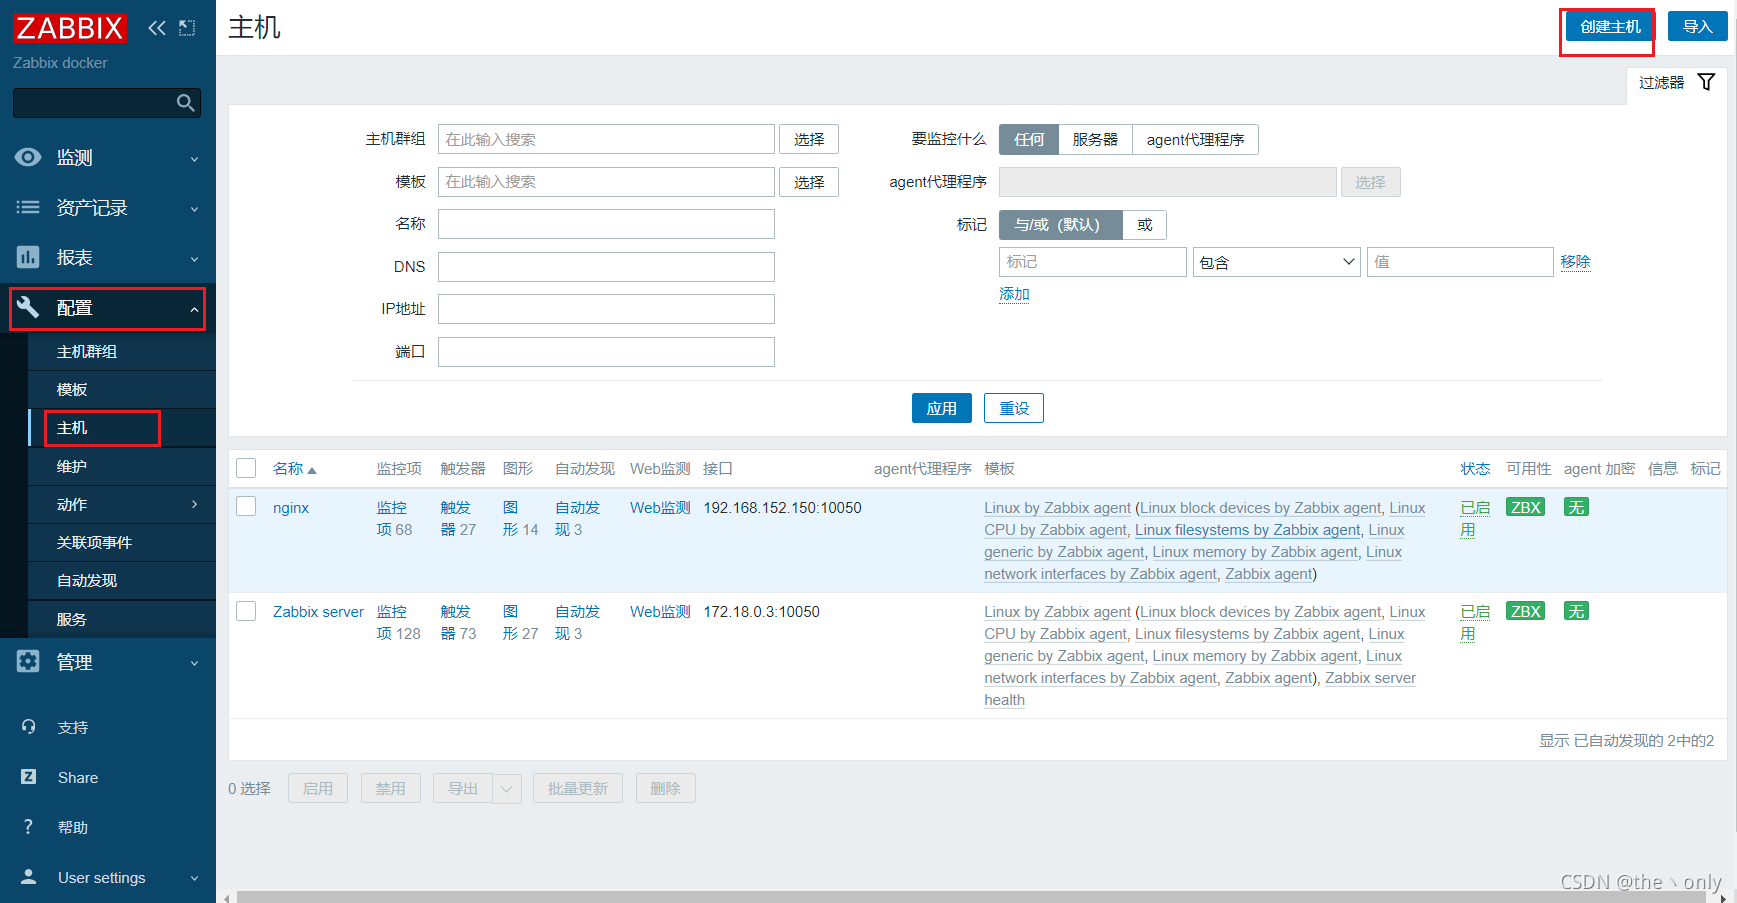Screen dimensions: 1737x903
Task: Click the horizontal scrollbar at the bottom
Action: pos(970,897)
